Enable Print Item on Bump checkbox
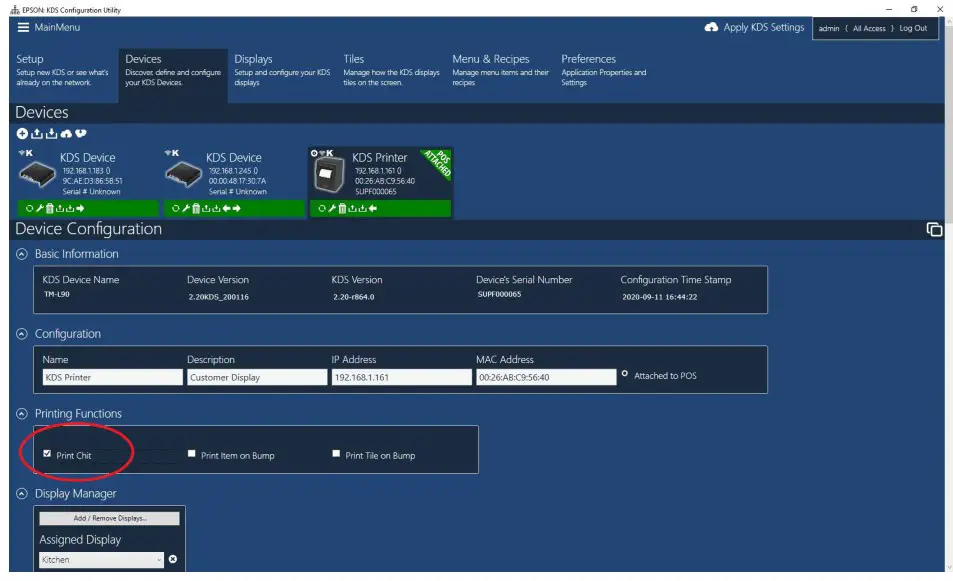The image size is (953, 581). click(x=191, y=453)
